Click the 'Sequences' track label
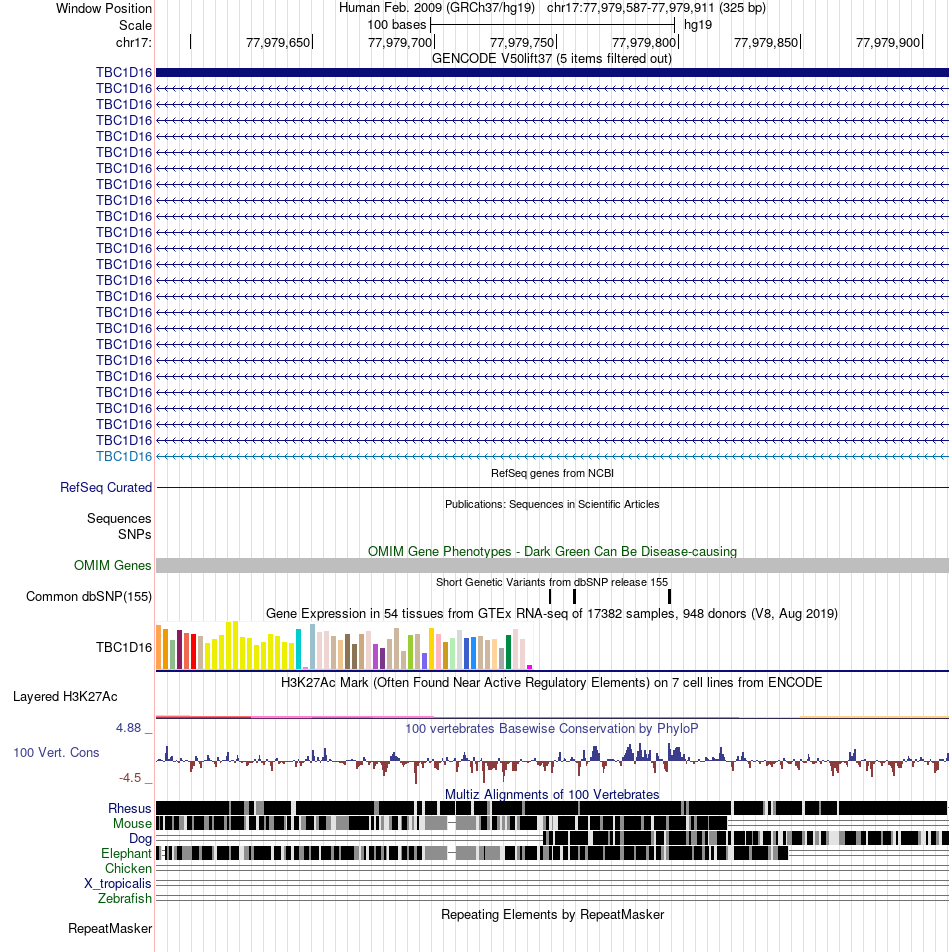The image size is (950, 952). (119, 518)
